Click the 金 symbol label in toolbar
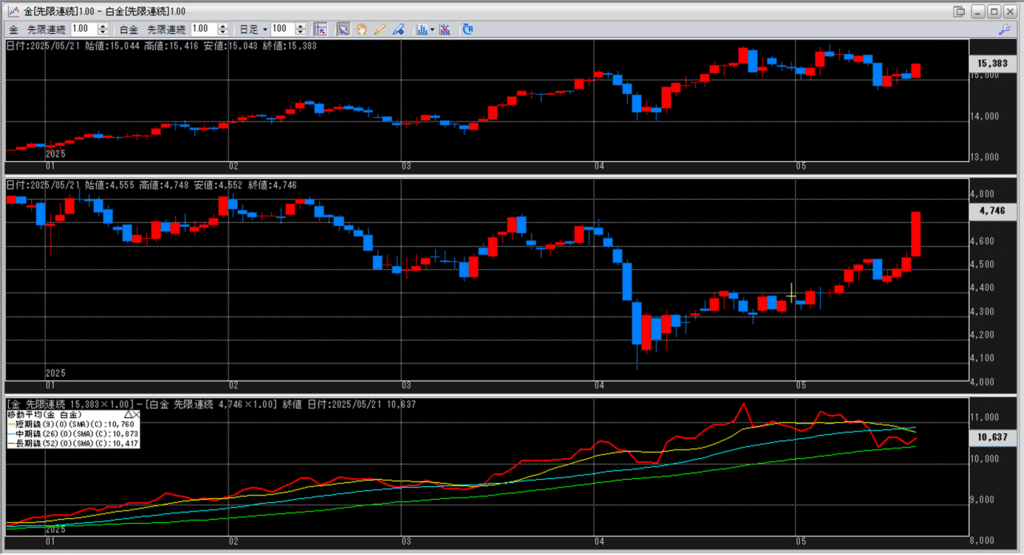The height and width of the screenshot is (555, 1024). tap(14, 29)
